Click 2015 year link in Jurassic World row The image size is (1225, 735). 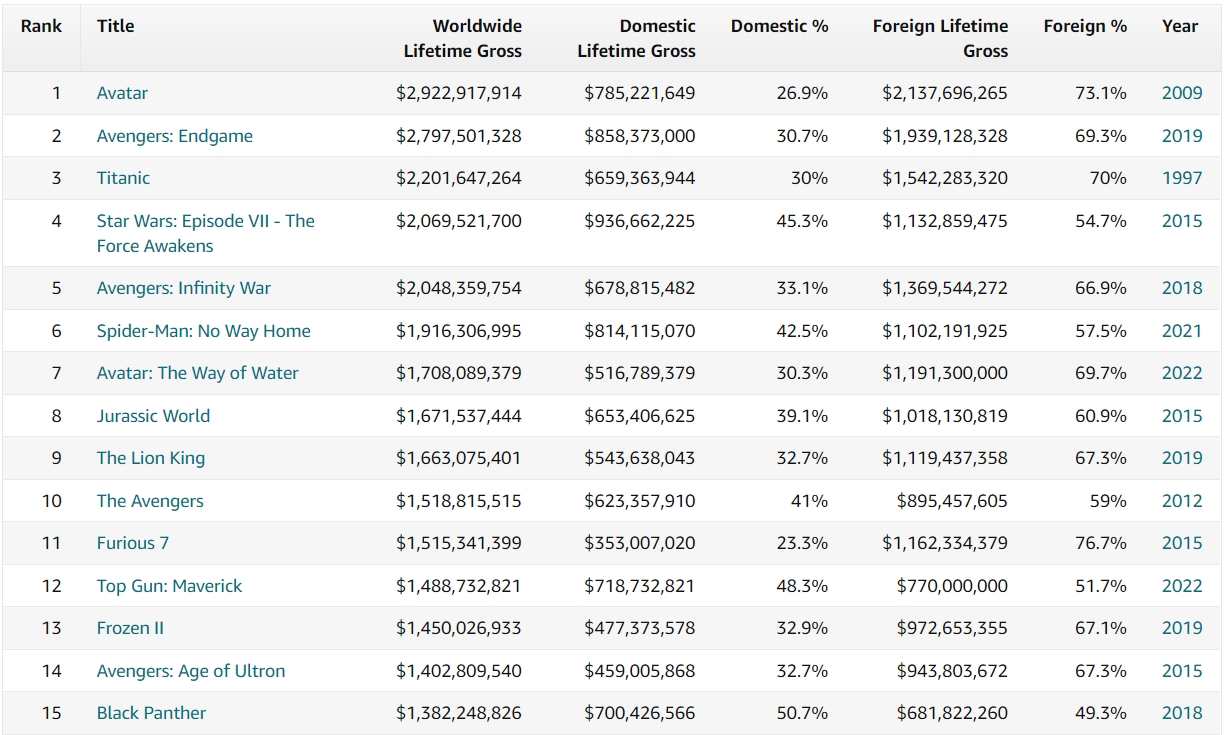(1182, 416)
